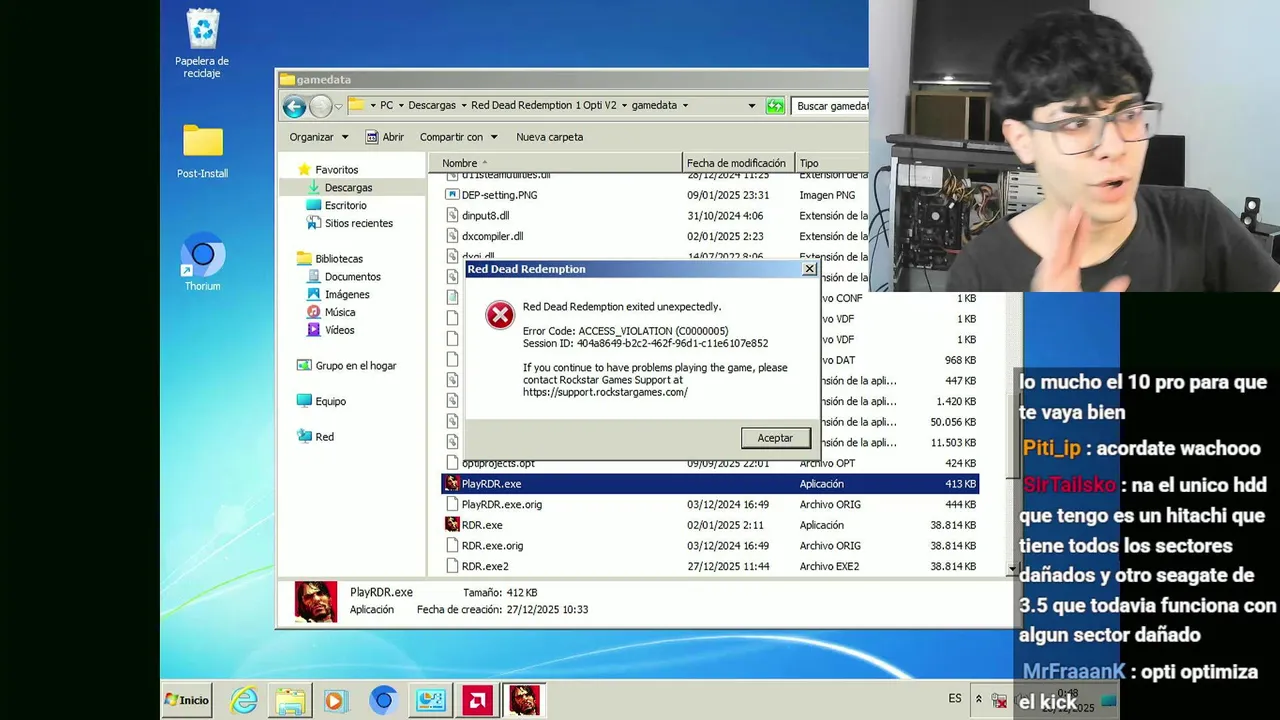Switch to Red Dead Redemption taskbar icon
This screenshot has height=720, width=1280.
click(x=524, y=700)
